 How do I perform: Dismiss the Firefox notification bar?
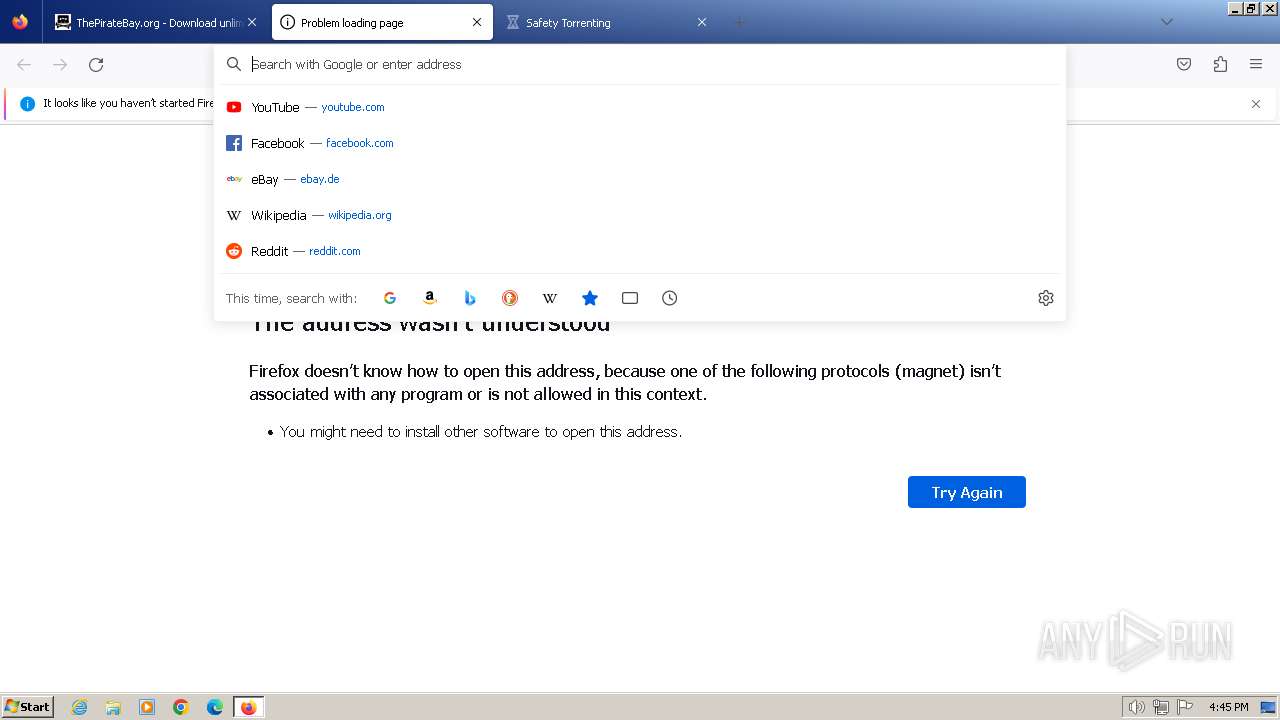[1256, 104]
